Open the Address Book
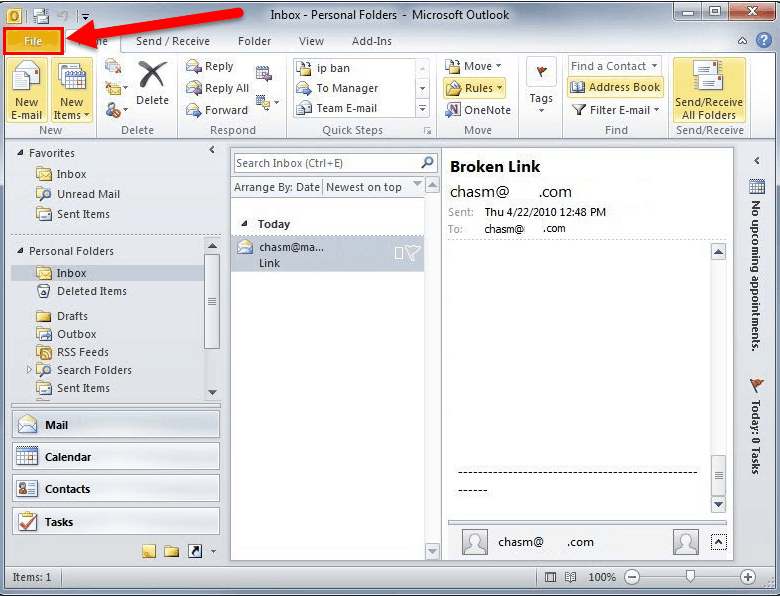 pos(615,87)
